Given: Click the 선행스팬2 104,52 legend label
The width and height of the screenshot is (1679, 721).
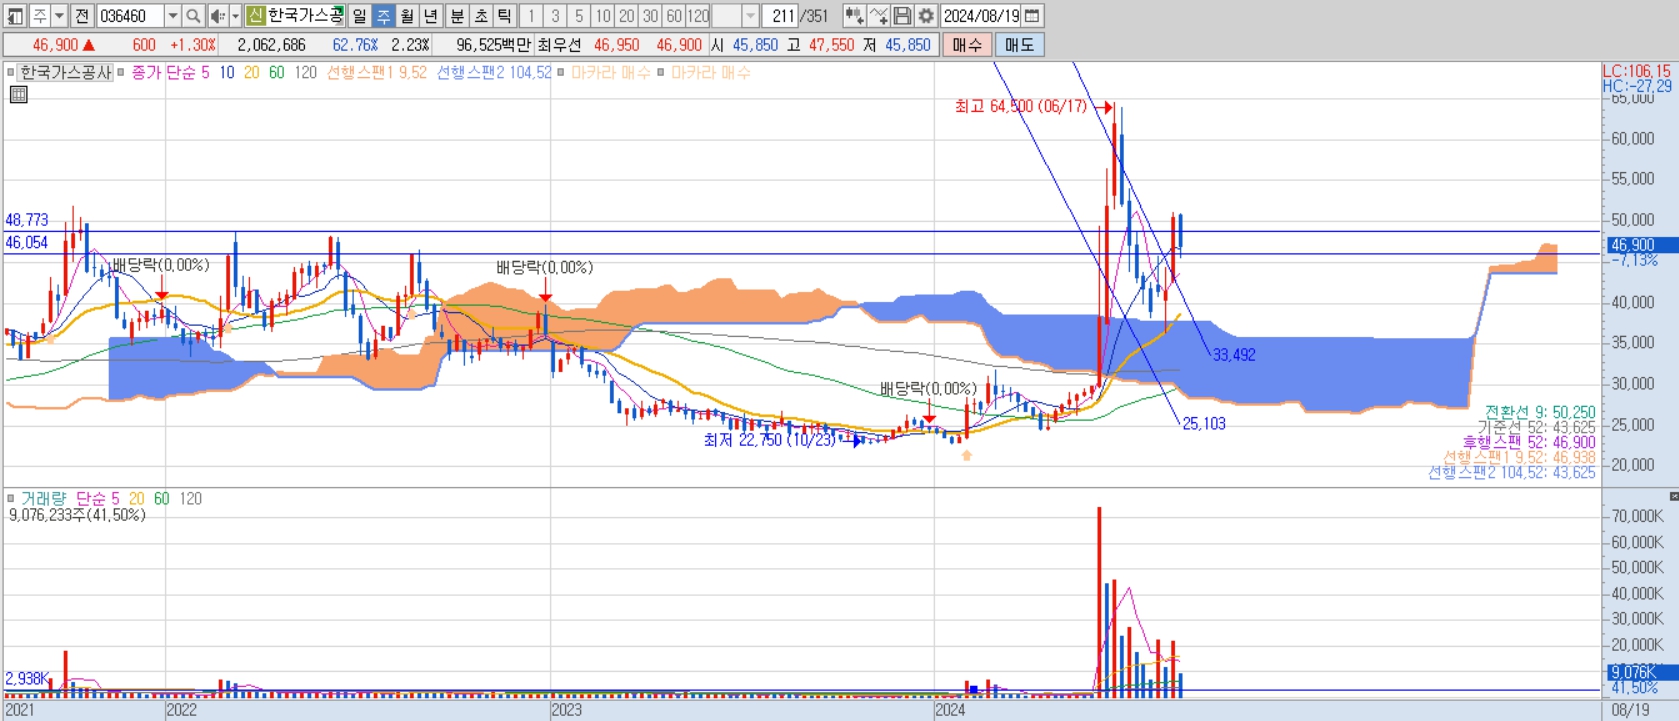Looking at the screenshot, I should click(x=494, y=72).
